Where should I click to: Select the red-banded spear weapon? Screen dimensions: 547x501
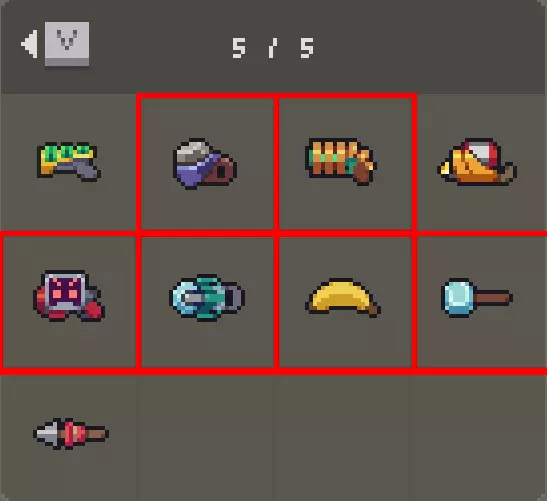(x=71, y=434)
